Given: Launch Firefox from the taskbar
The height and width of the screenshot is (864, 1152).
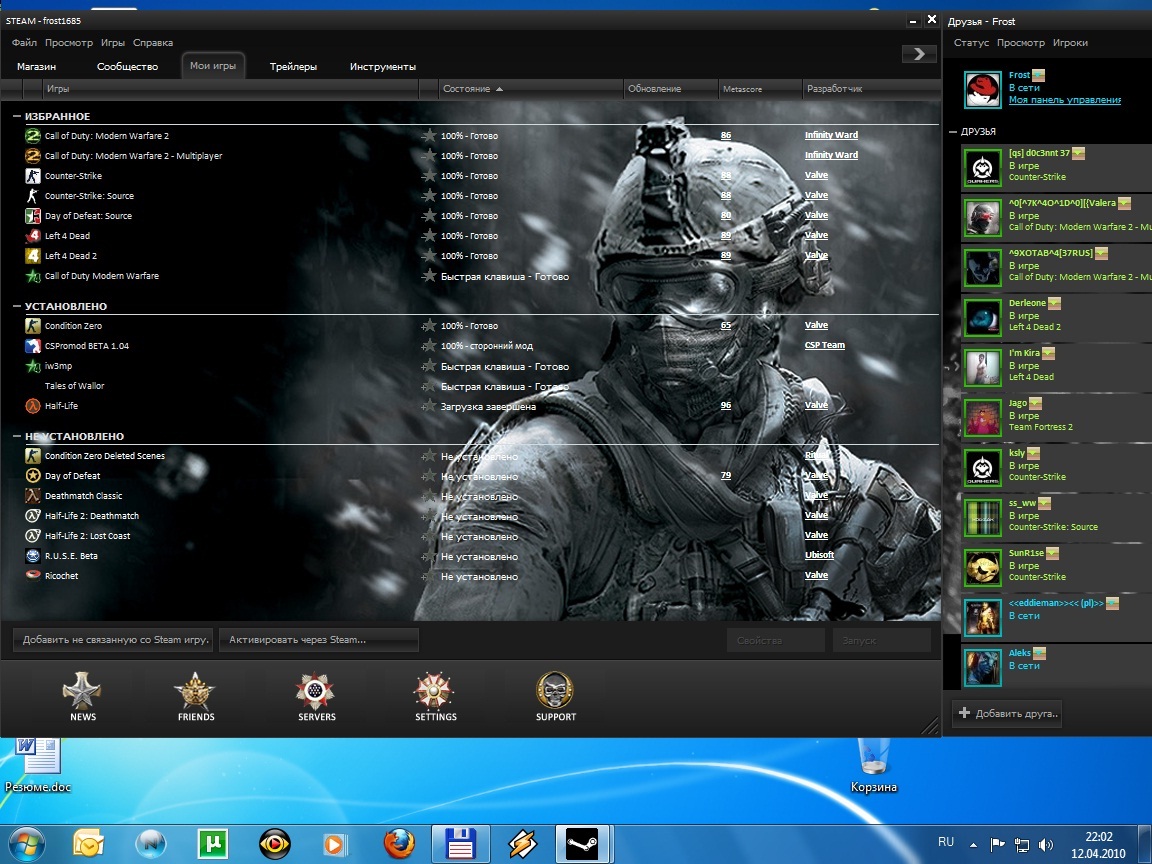Looking at the screenshot, I should click(397, 844).
